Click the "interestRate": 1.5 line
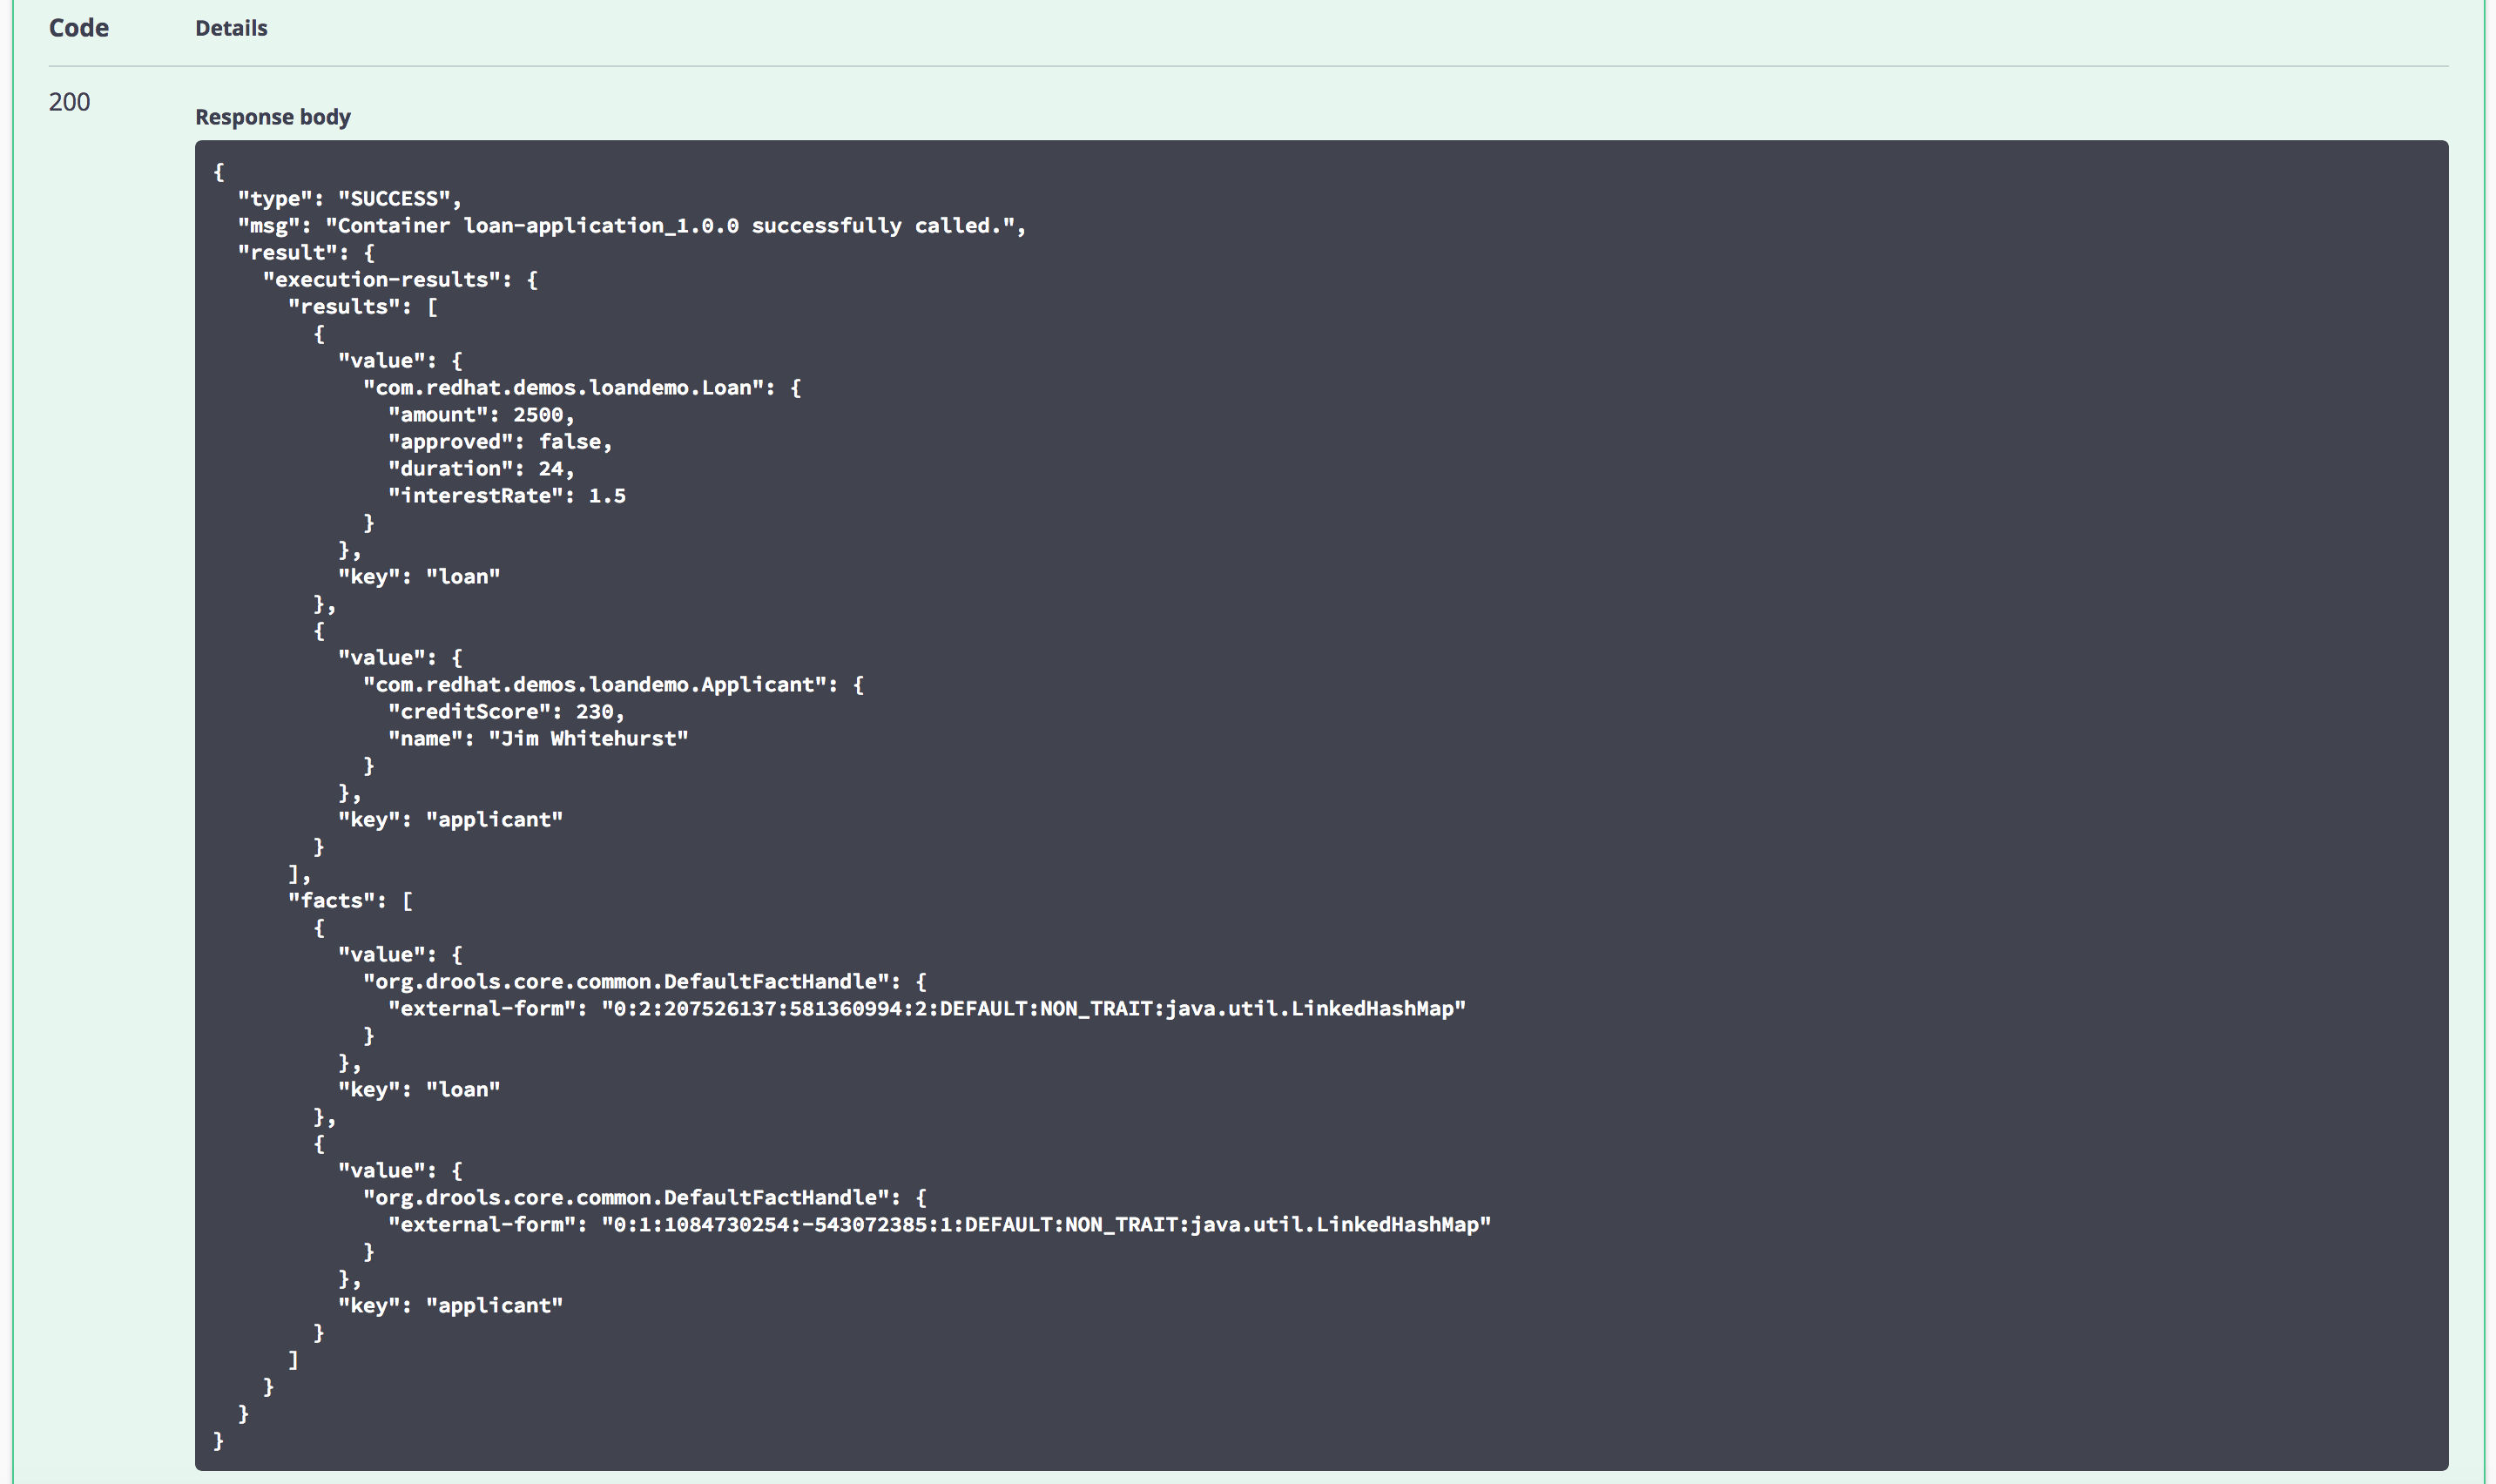Screen dimensions: 2496x1484 pos(506,496)
